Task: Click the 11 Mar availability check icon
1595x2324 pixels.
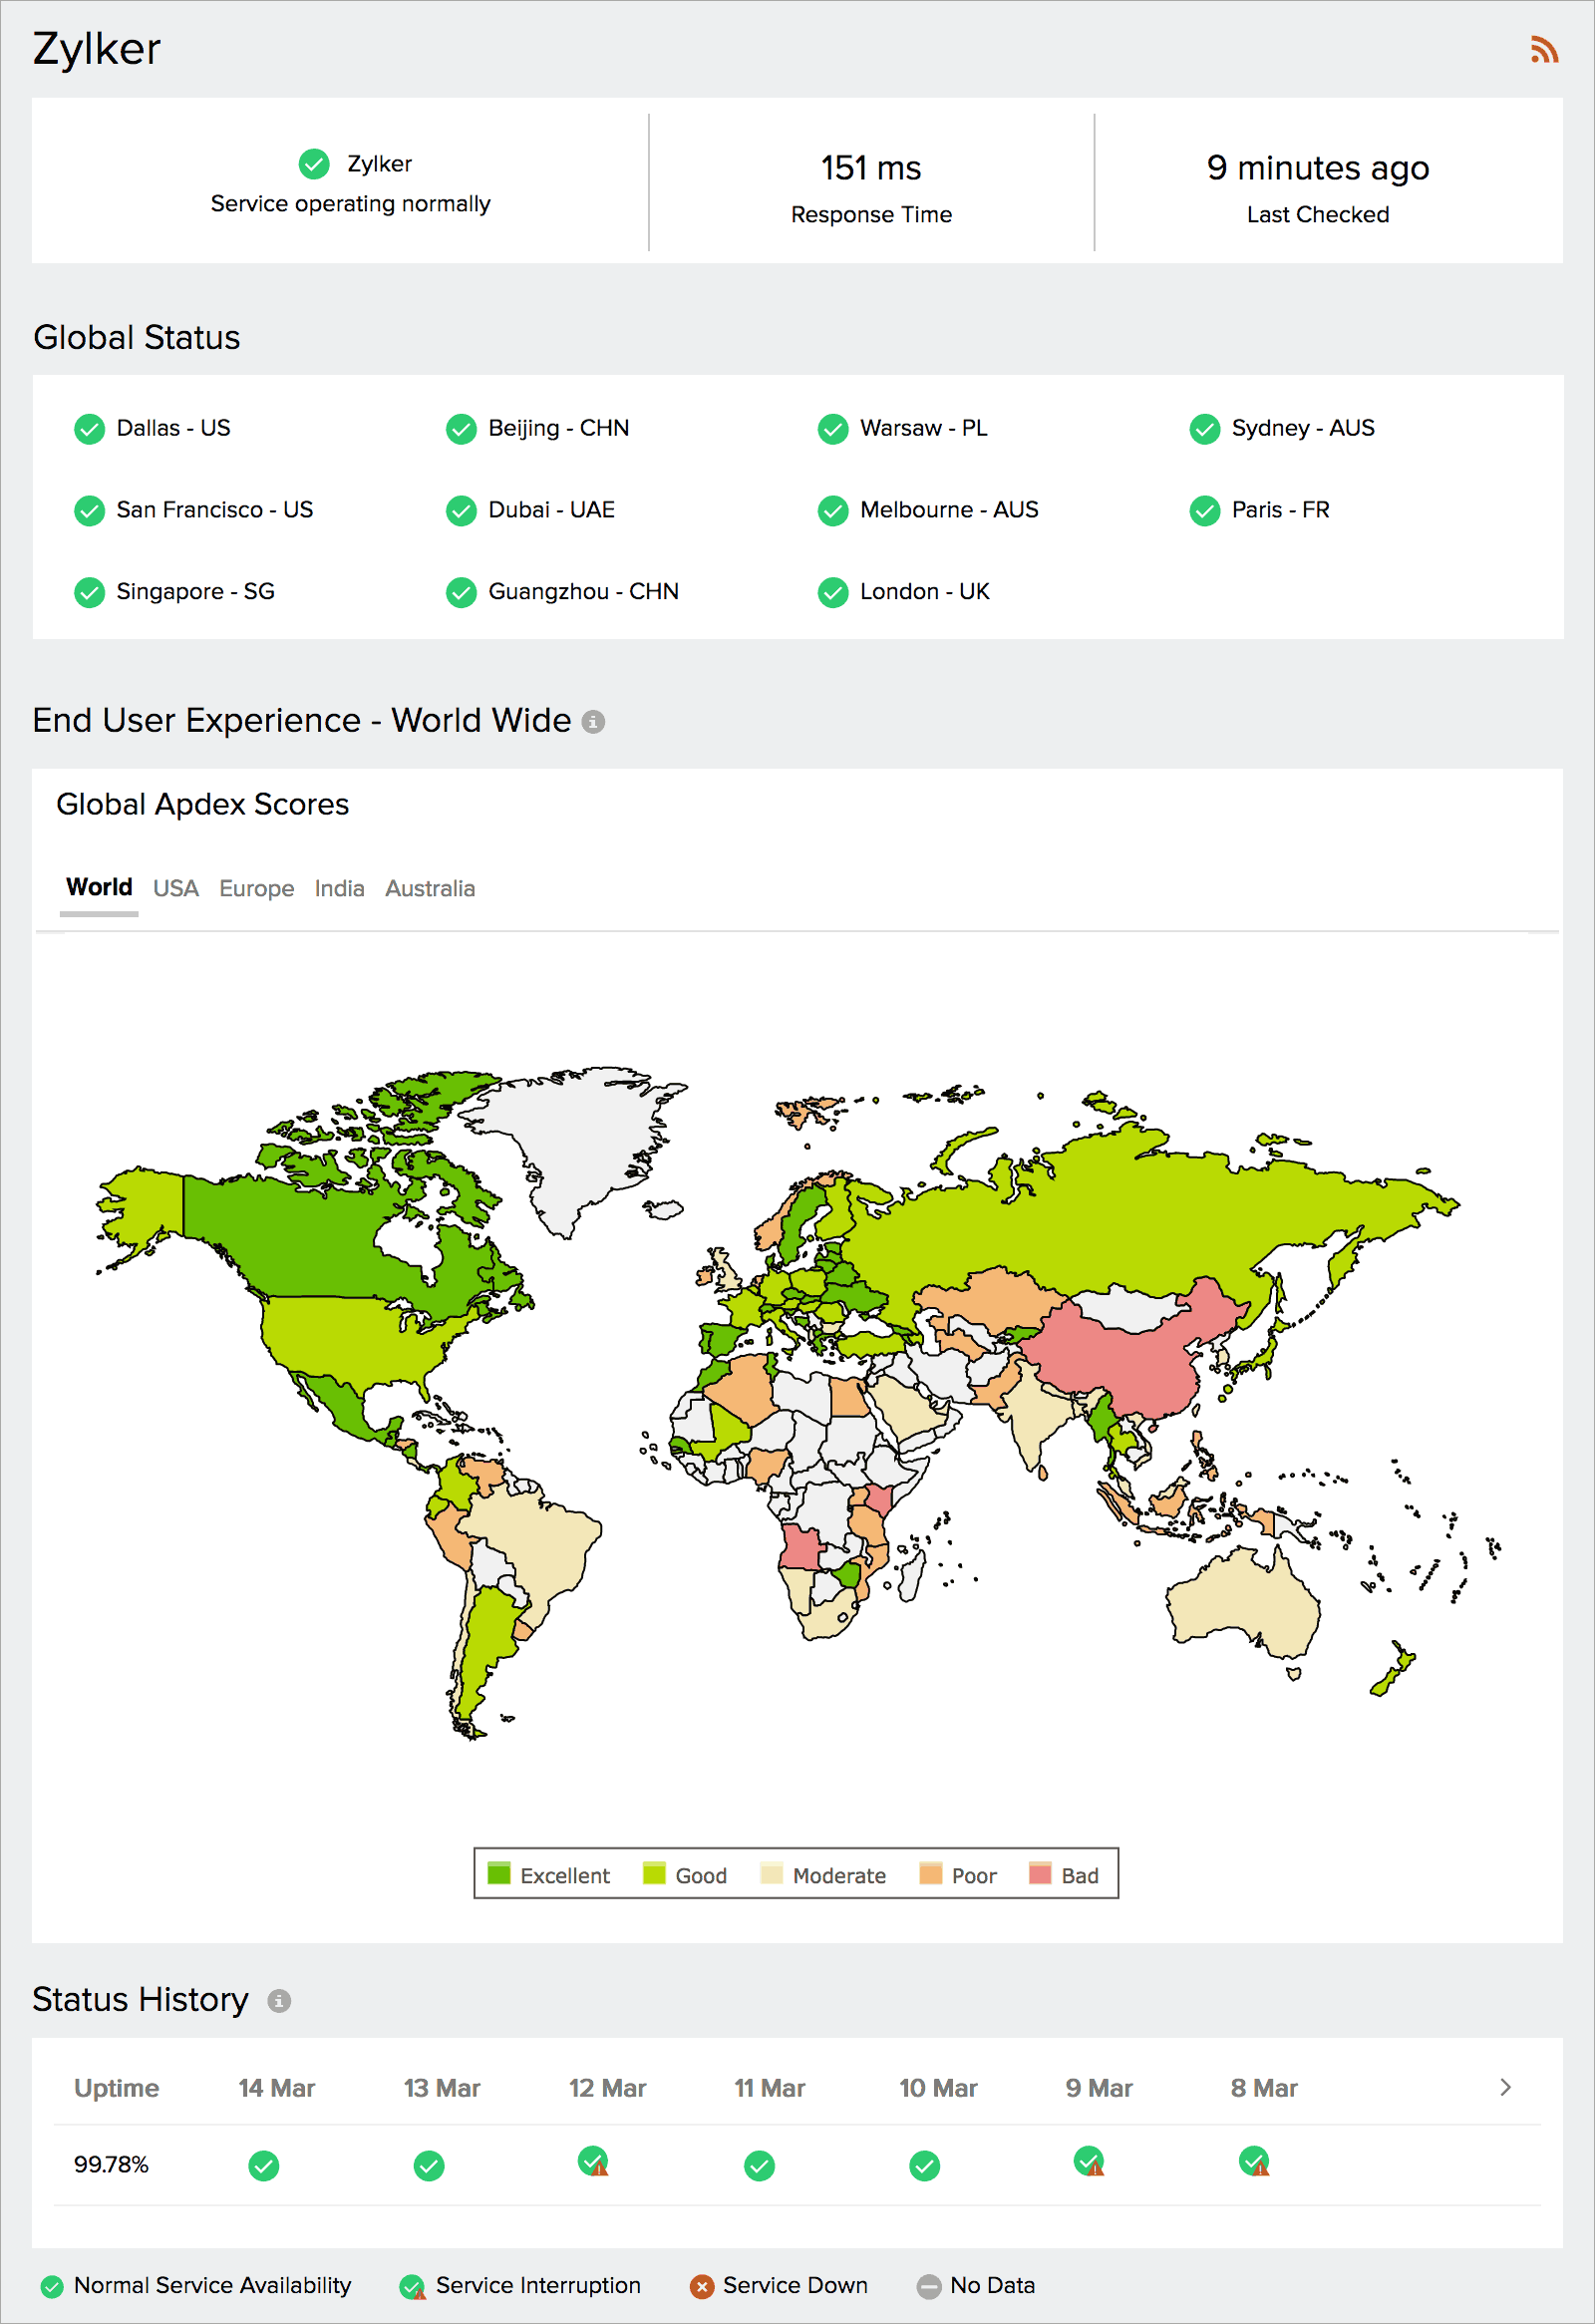Action: [x=760, y=2166]
